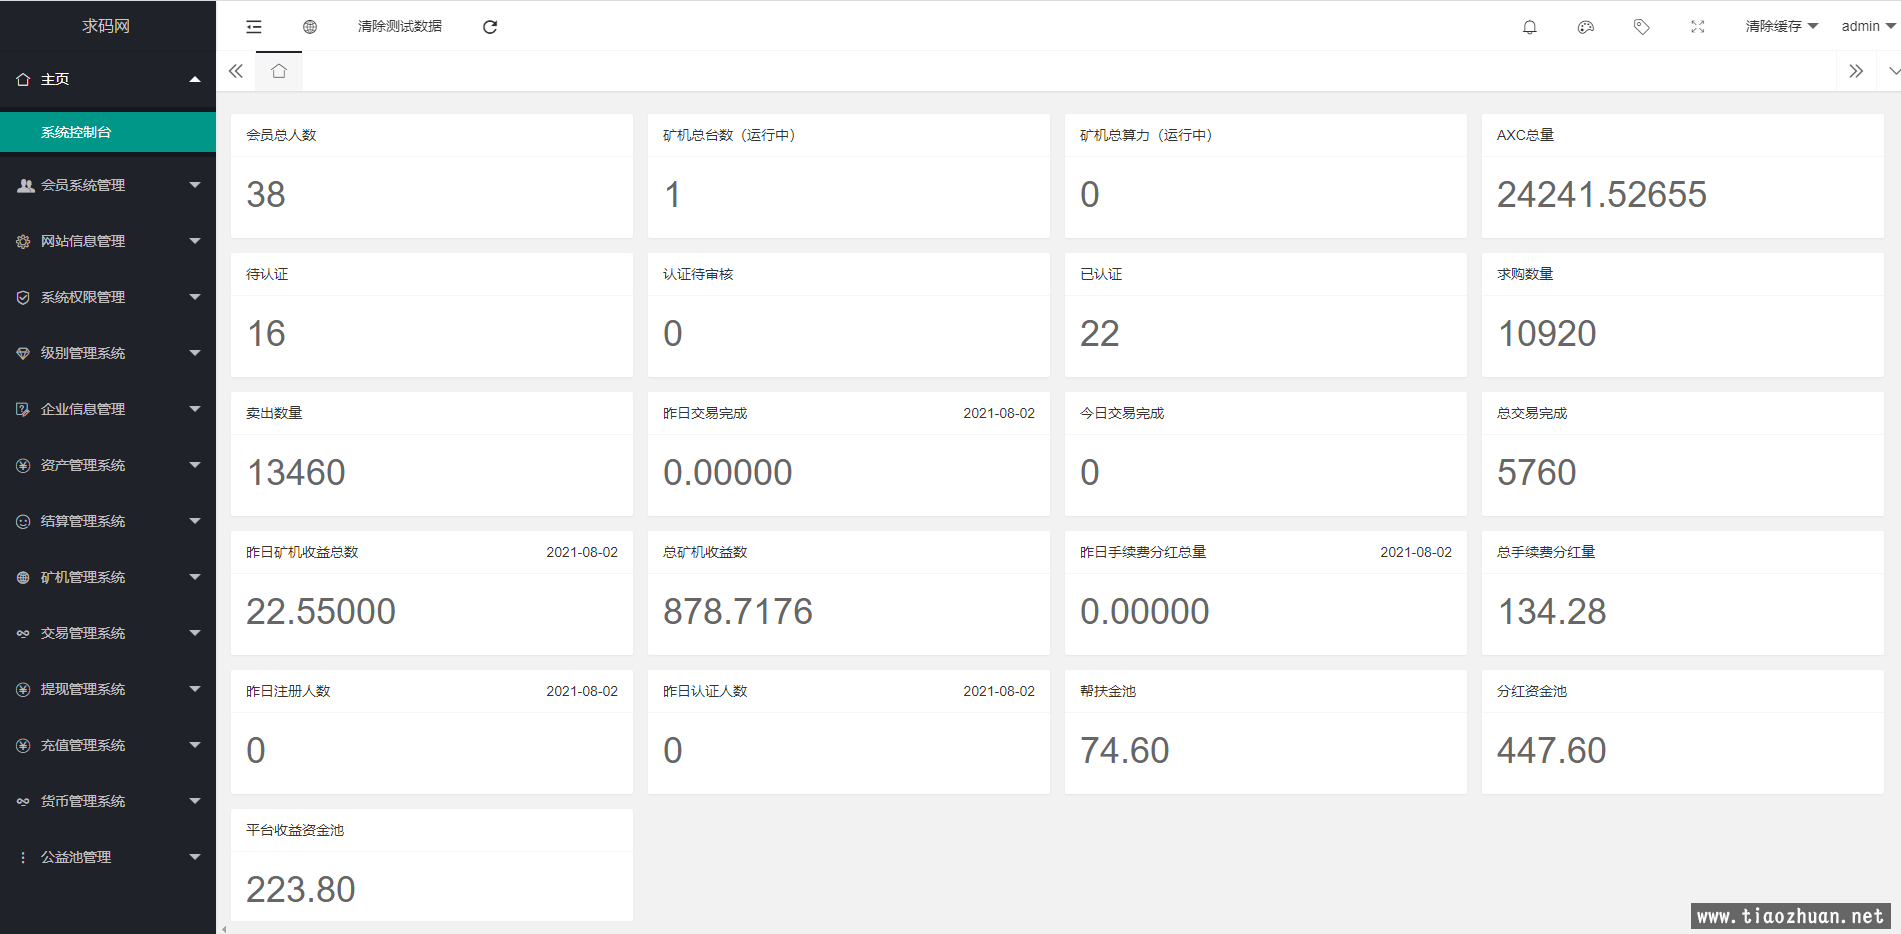This screenshot has height=934, width=1901.
Task: Click the 认证待审核 card title
Action: pos(698,274)
